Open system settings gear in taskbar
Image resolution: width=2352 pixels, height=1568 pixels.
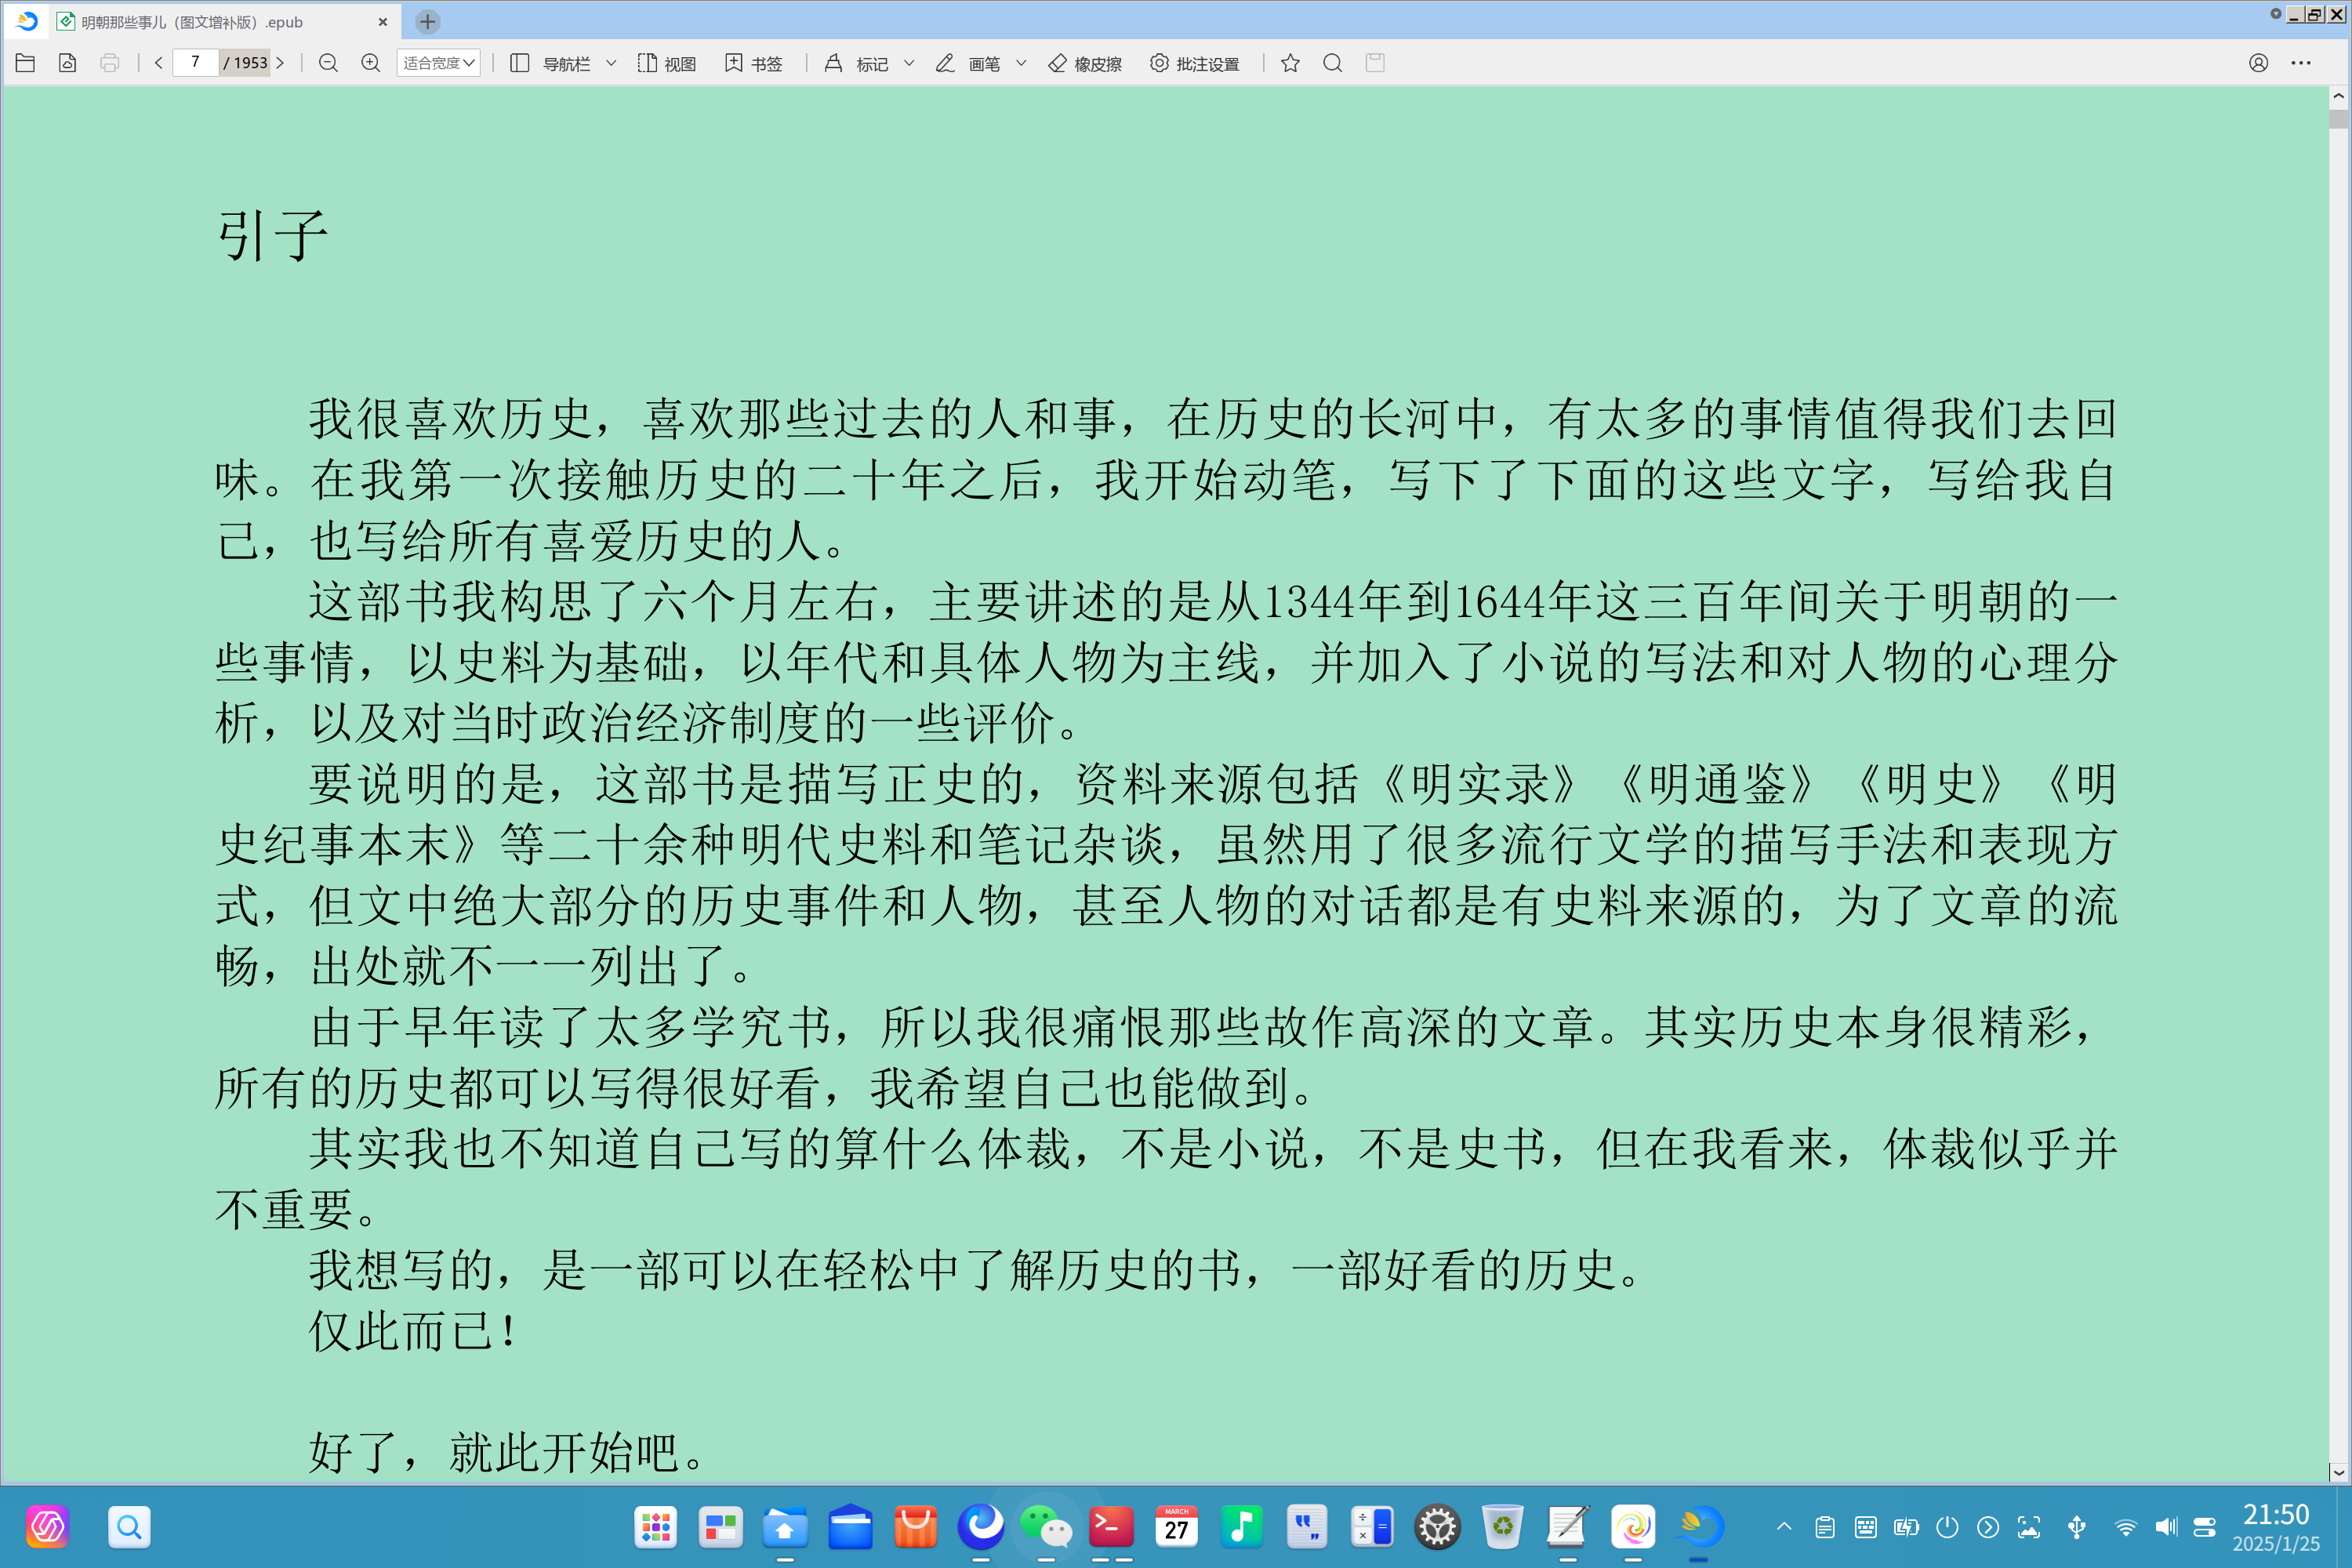coord(1437,1527)
